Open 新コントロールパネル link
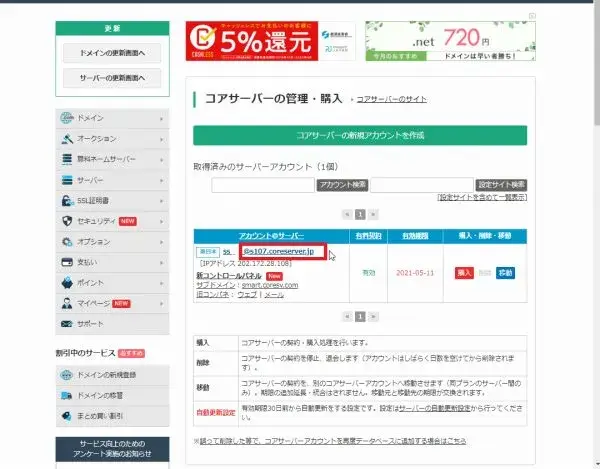The height and width of the screenshot is (469, 600). pyautogui.click(x=229, y=276)
